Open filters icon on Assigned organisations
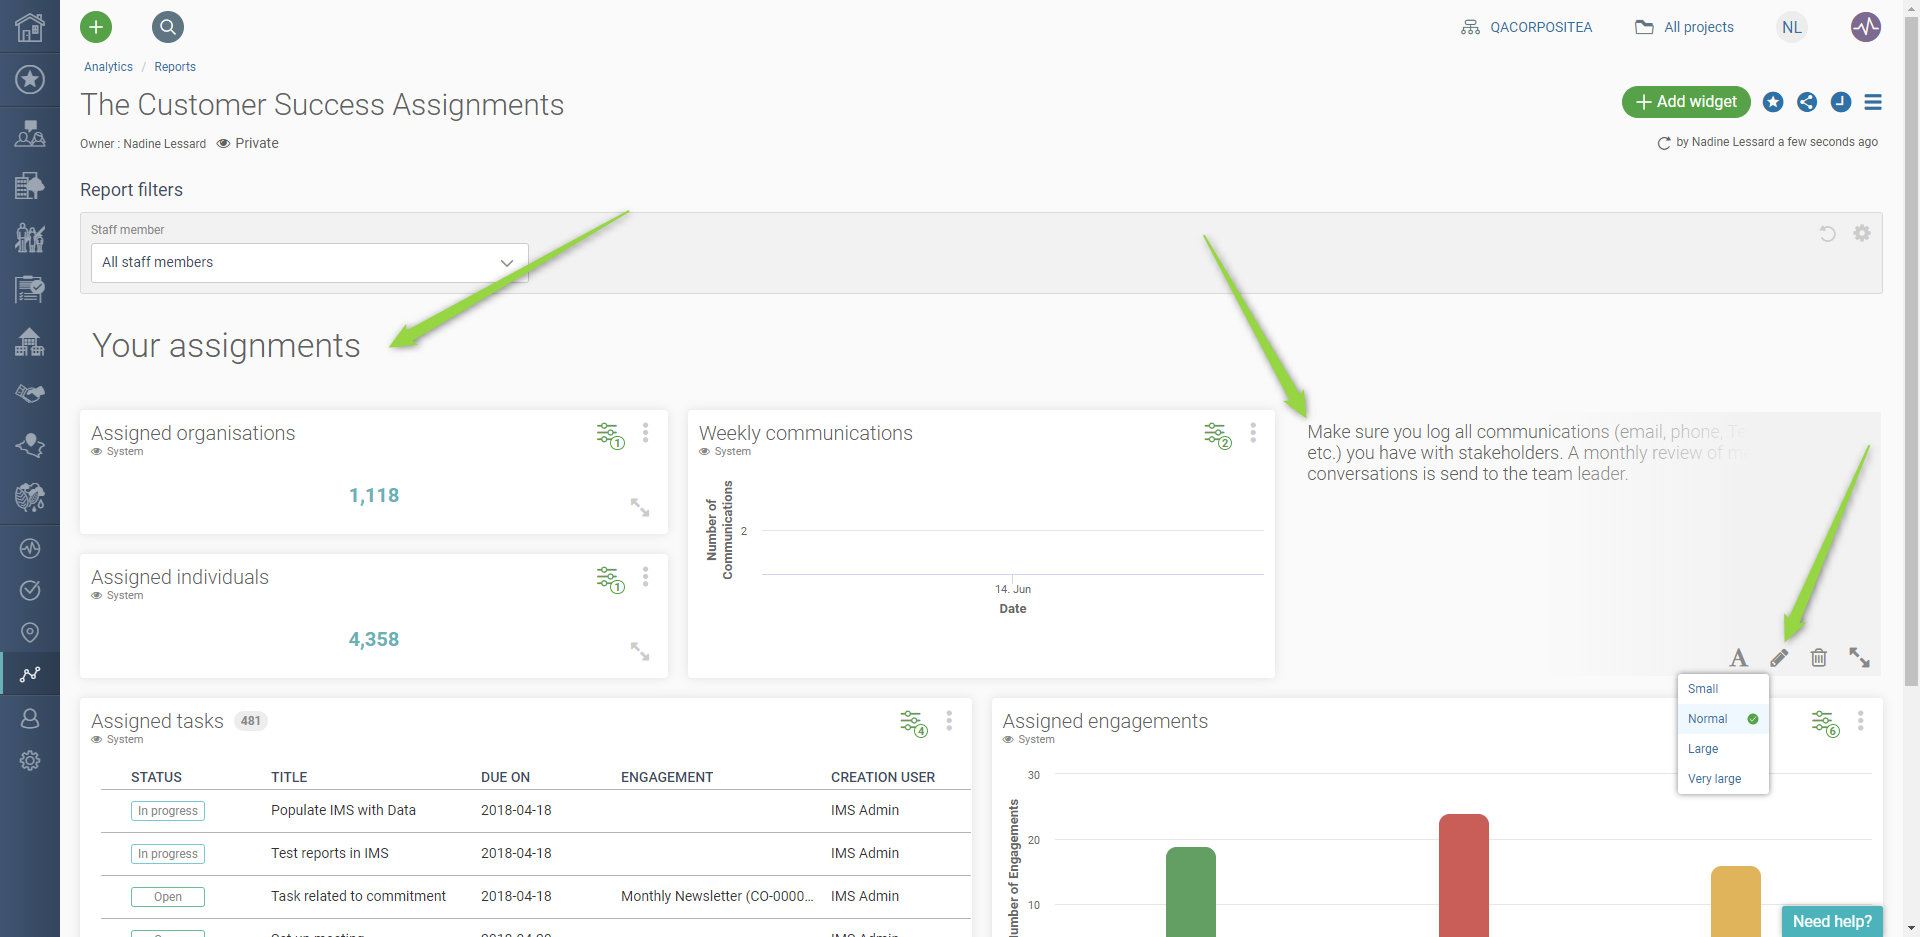Screen dimensions: 1920x937 610,435
